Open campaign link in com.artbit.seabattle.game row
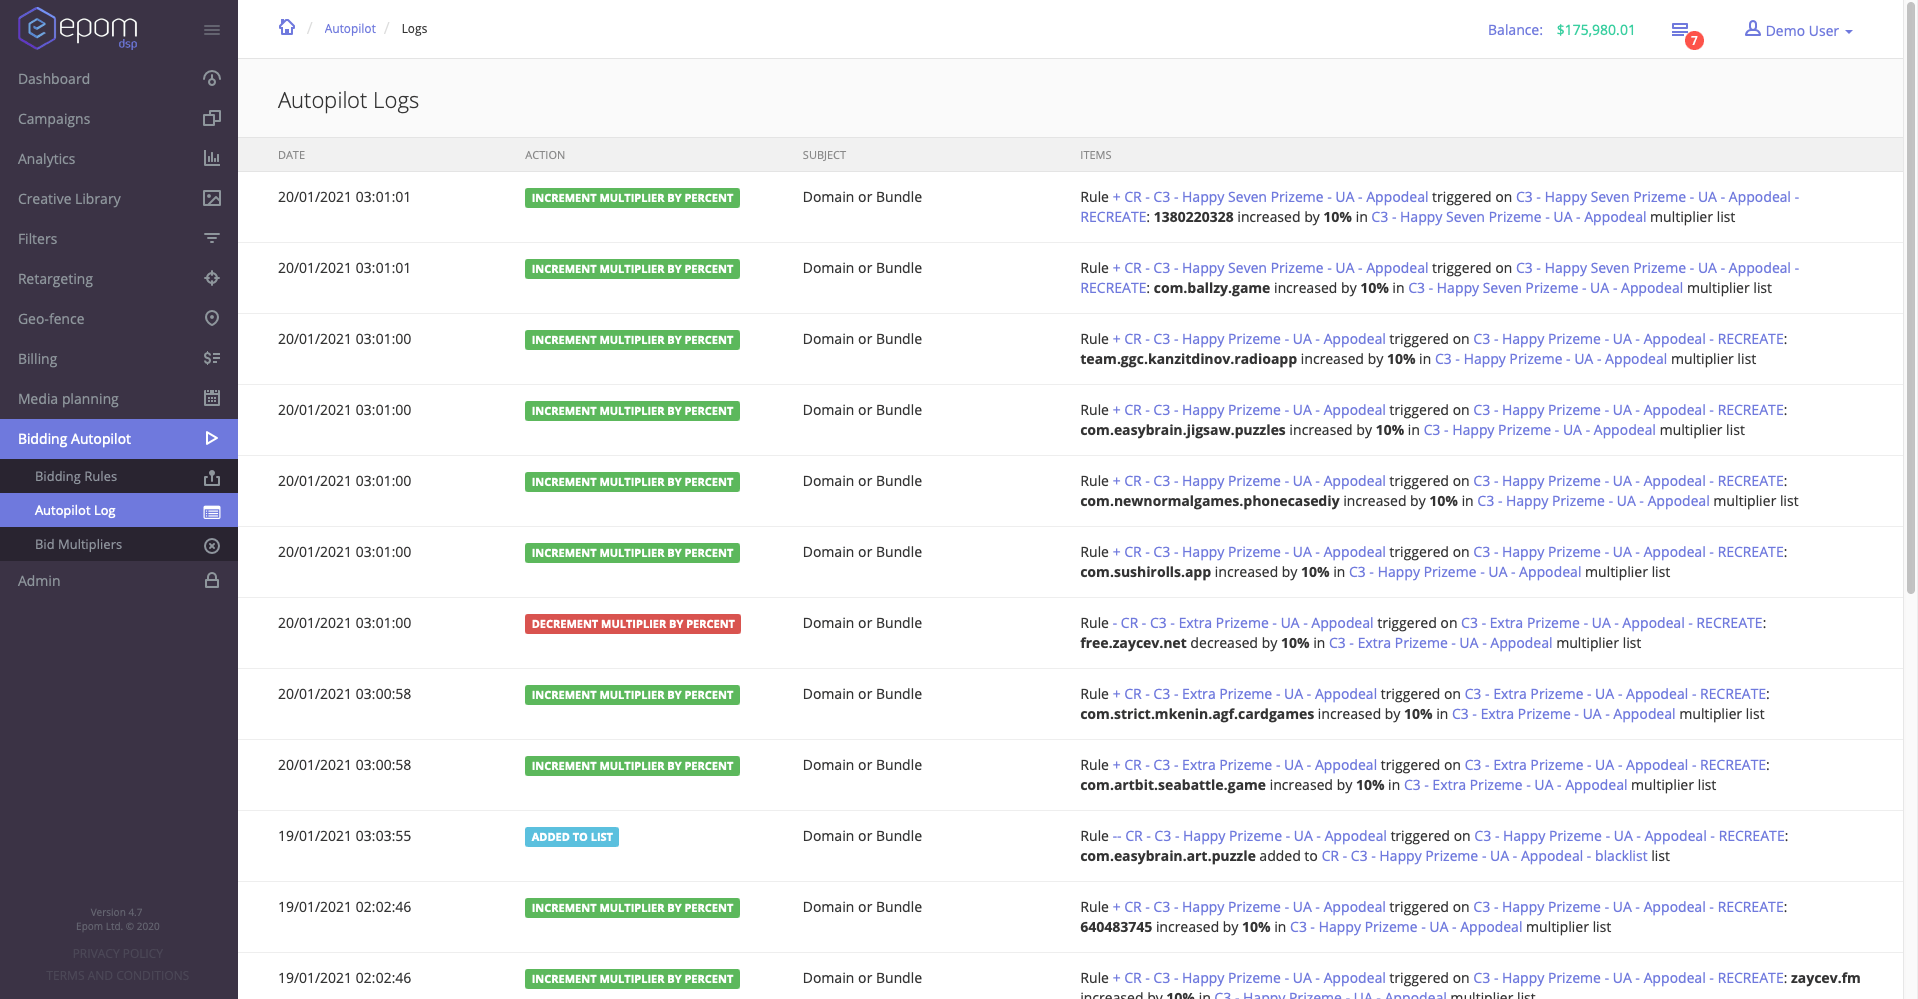The height and width of the screenshot is (999, 1918). pyautogui.click(x=1617, y=765)
